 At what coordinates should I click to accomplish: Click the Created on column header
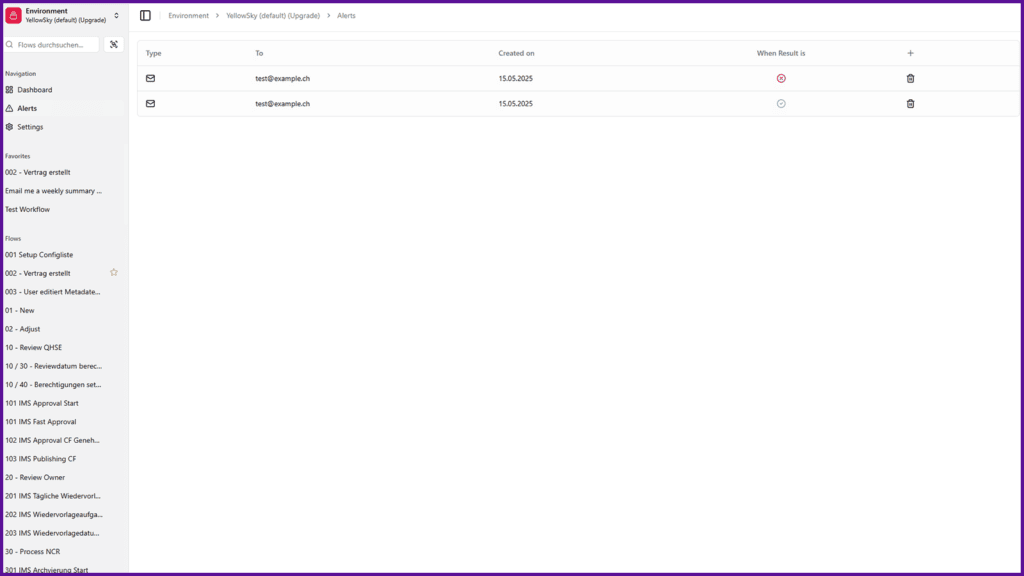516,54
